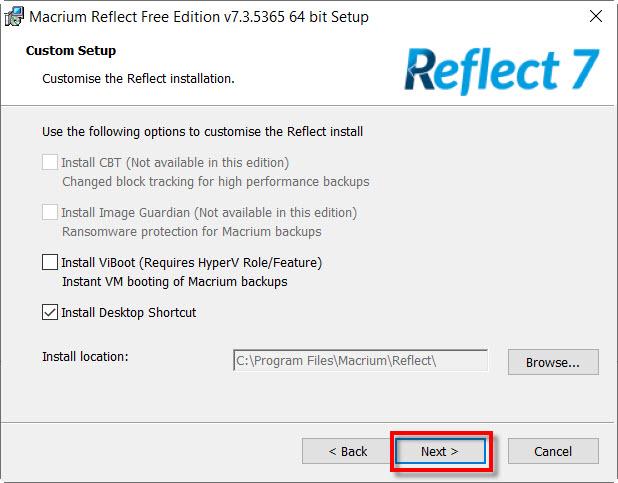Proceed with the Next > button

click(440, 451)
